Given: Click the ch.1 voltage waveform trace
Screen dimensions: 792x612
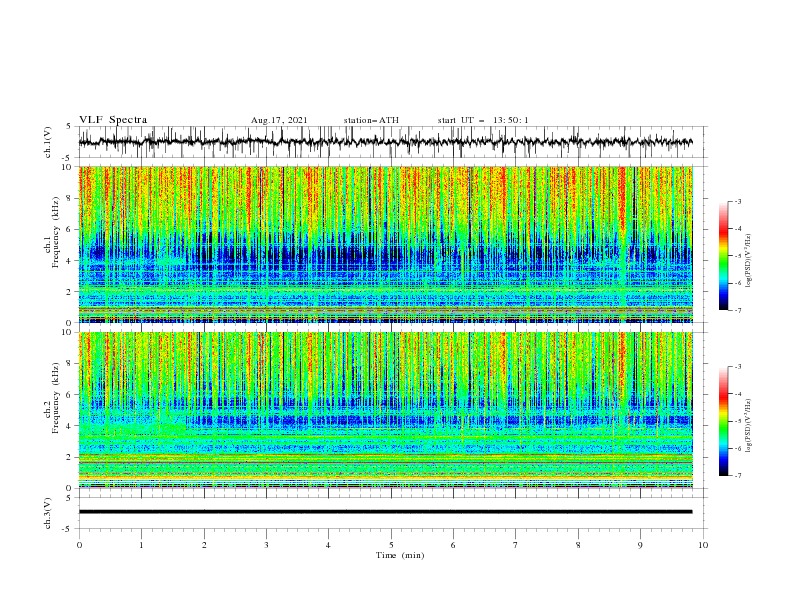Looking at the screenshot, I should click(385, 142).
